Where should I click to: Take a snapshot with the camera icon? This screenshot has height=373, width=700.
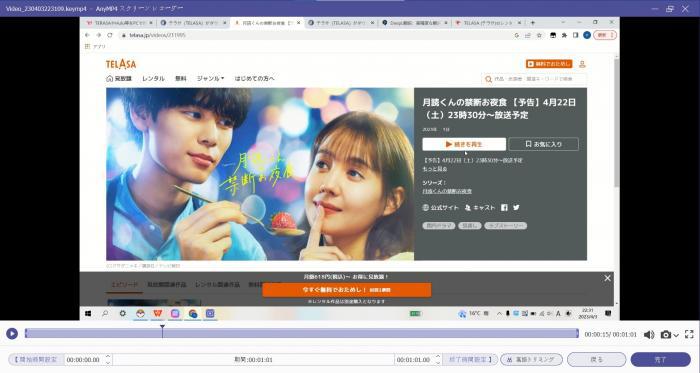(666, 334)
